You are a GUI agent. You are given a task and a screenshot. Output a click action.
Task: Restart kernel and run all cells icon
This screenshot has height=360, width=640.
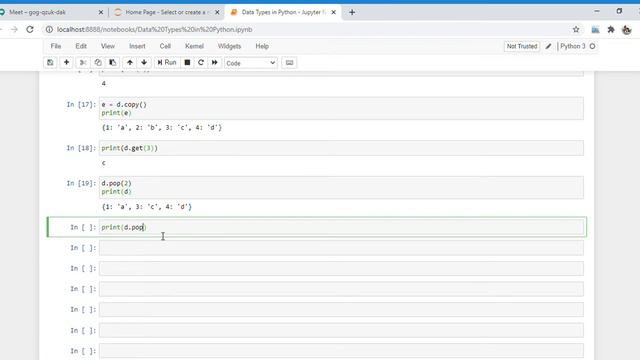click(215, 62)
